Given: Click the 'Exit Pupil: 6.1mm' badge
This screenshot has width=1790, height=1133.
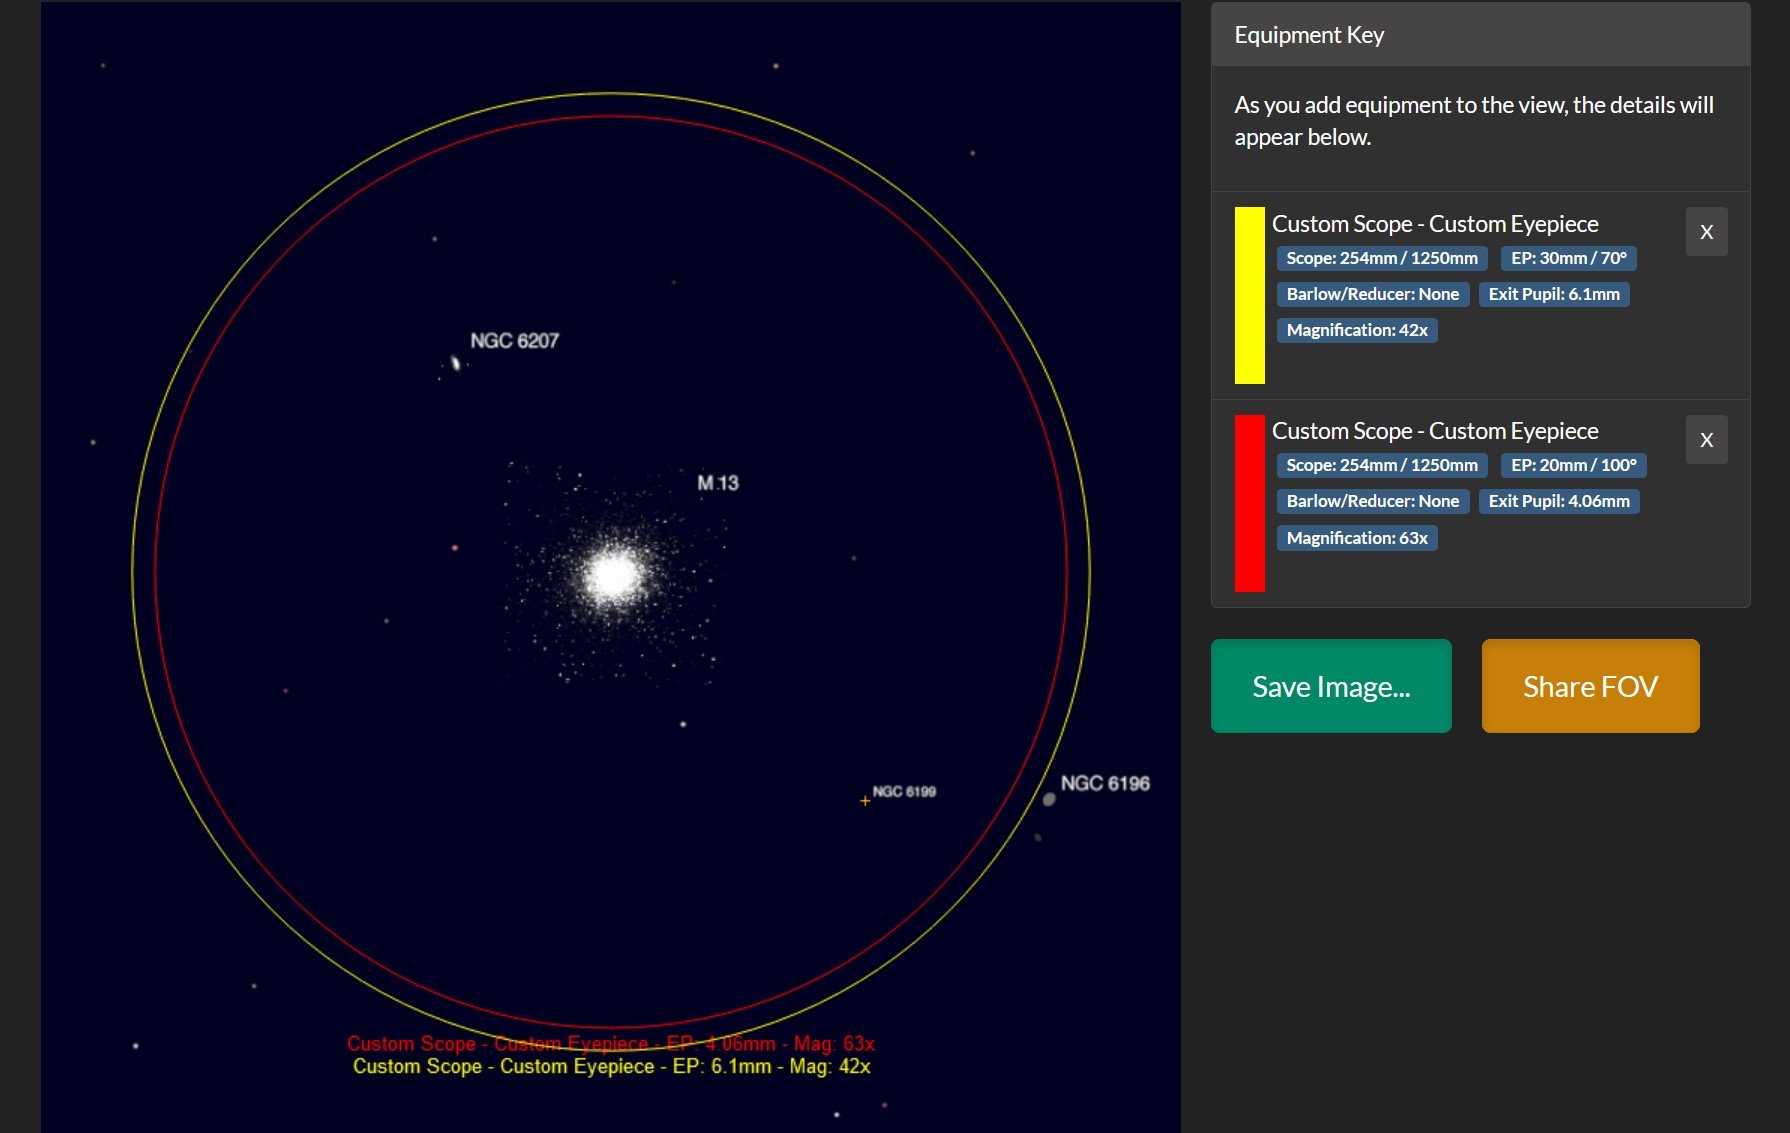Looking at the screenshot, I should point(1554,294).
